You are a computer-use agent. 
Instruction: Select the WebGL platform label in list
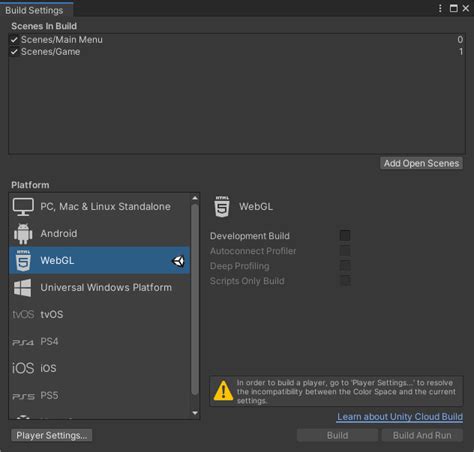57,261
